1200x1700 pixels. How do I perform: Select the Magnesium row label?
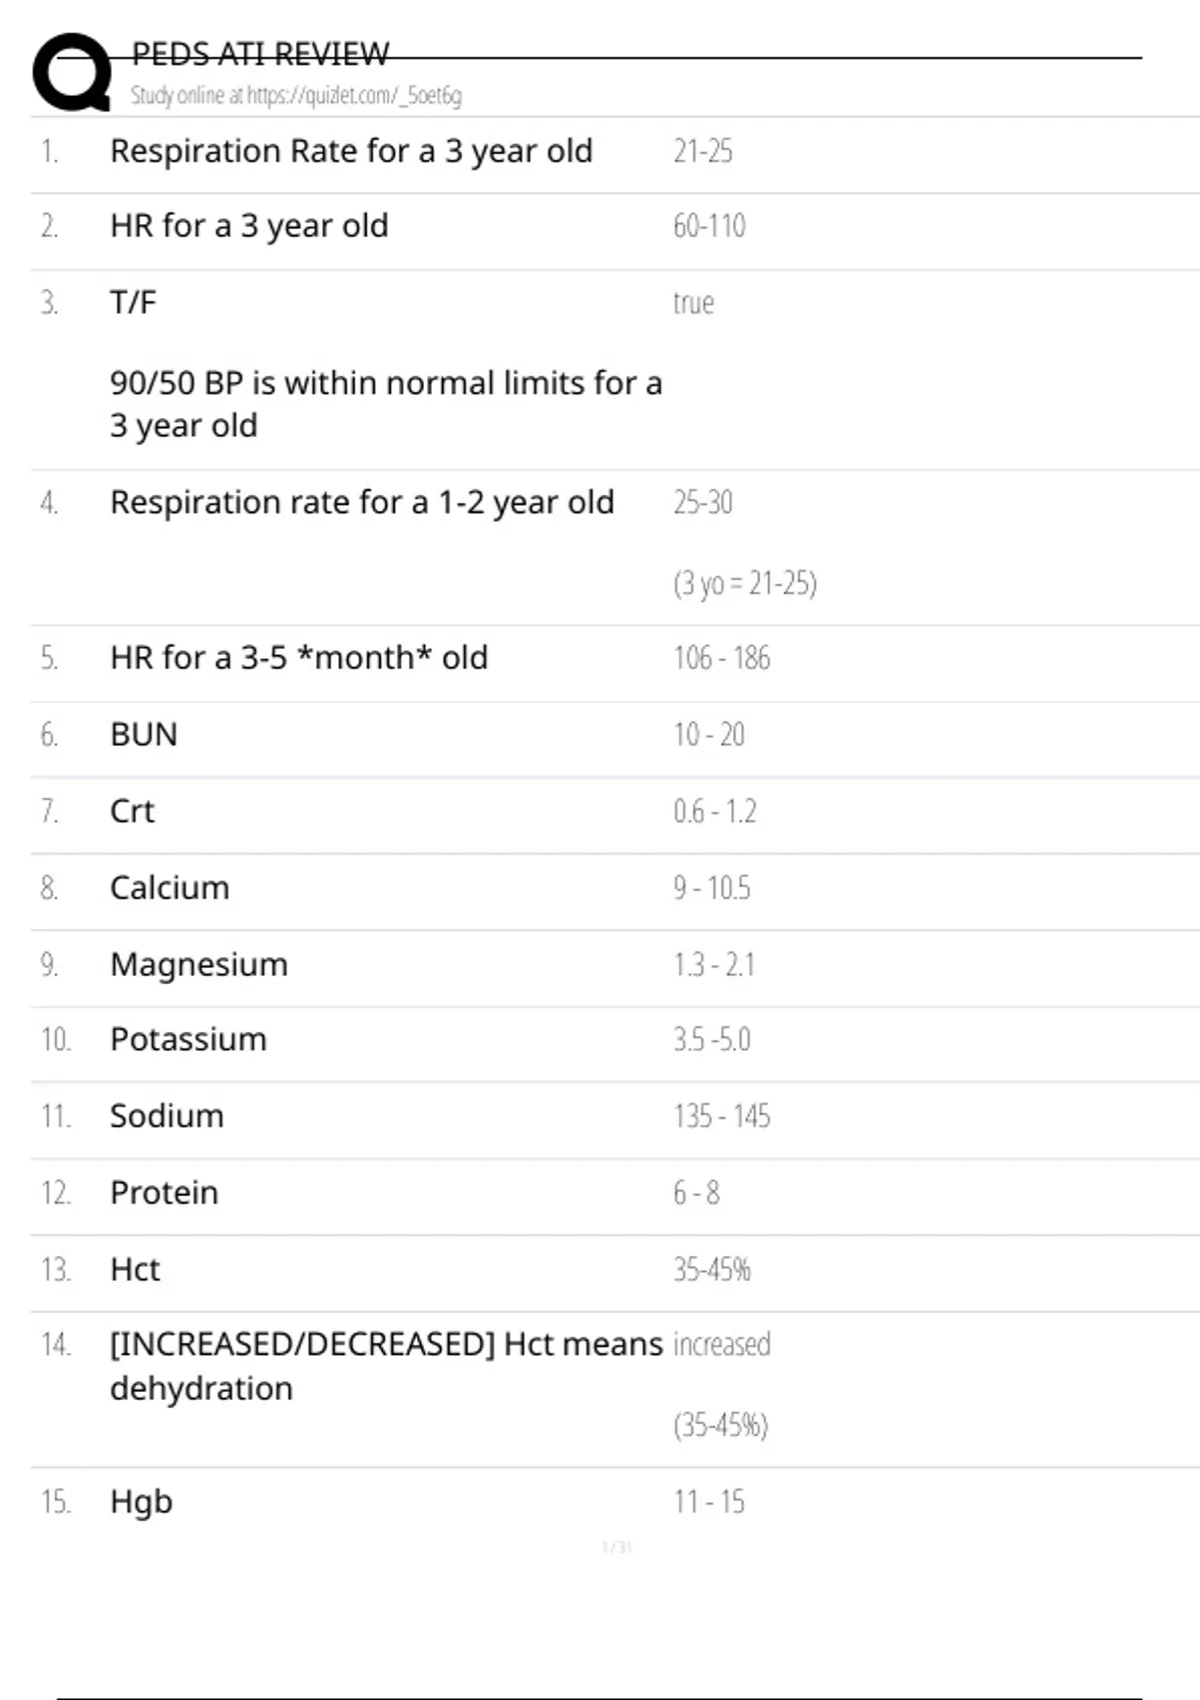tap(199, 964)
